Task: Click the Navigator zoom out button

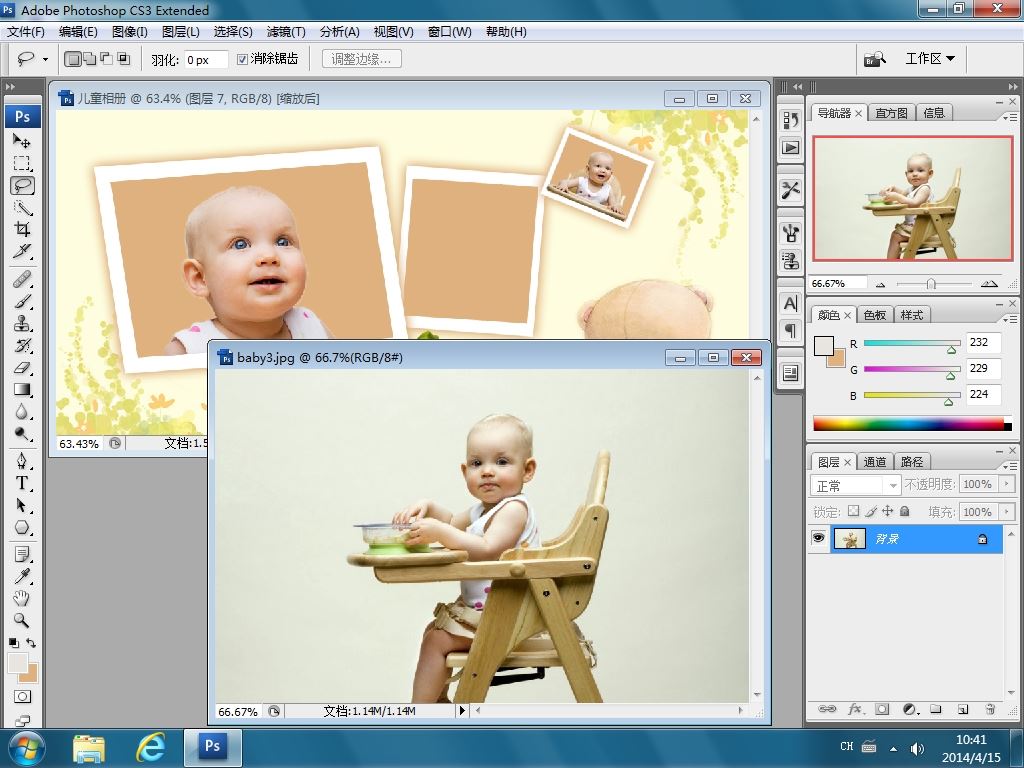Action: pyautogui.click(x=880, y=284)
